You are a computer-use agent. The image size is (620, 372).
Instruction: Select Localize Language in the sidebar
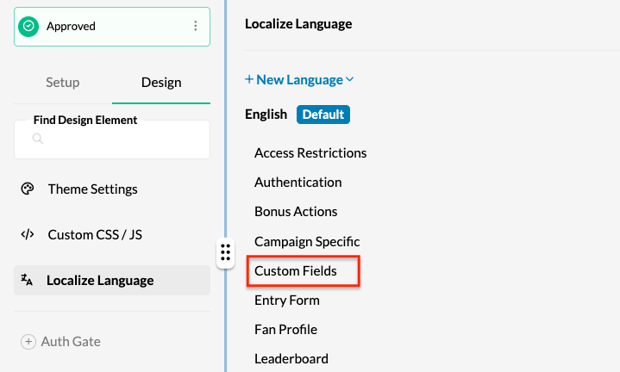112,280
